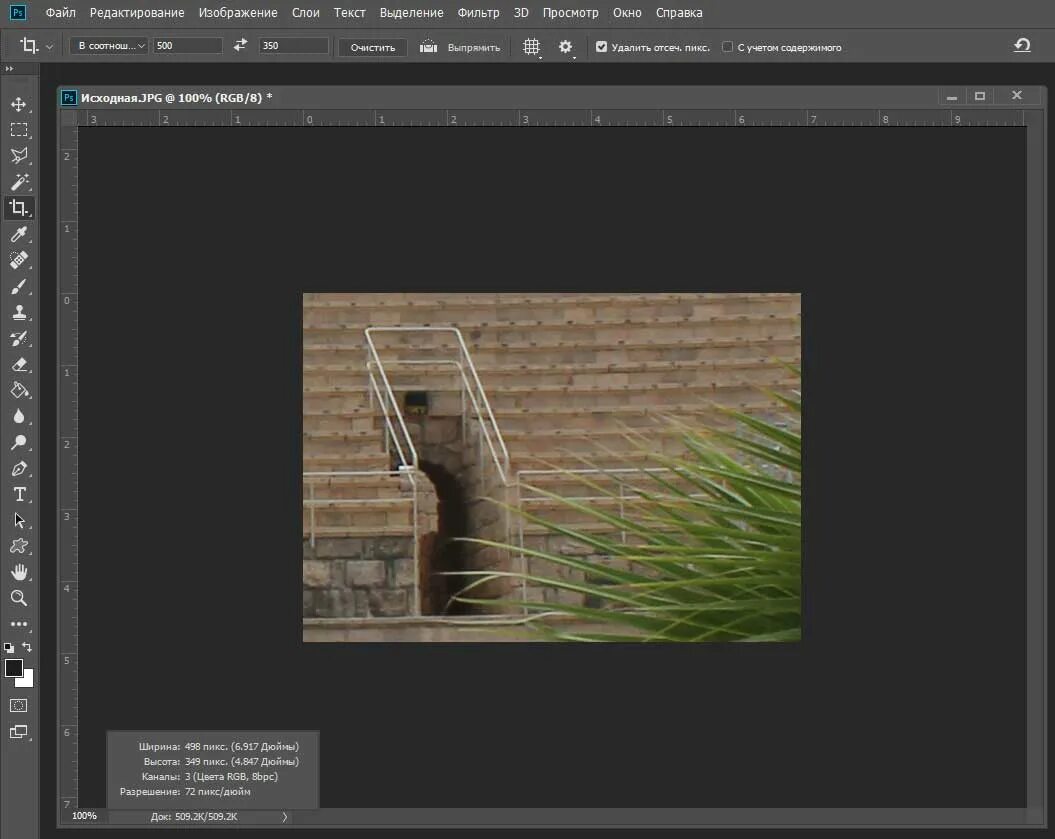Screen dimensions: 1055x839
Task: Select the Move tool
Action: click(x=19, y=104)
